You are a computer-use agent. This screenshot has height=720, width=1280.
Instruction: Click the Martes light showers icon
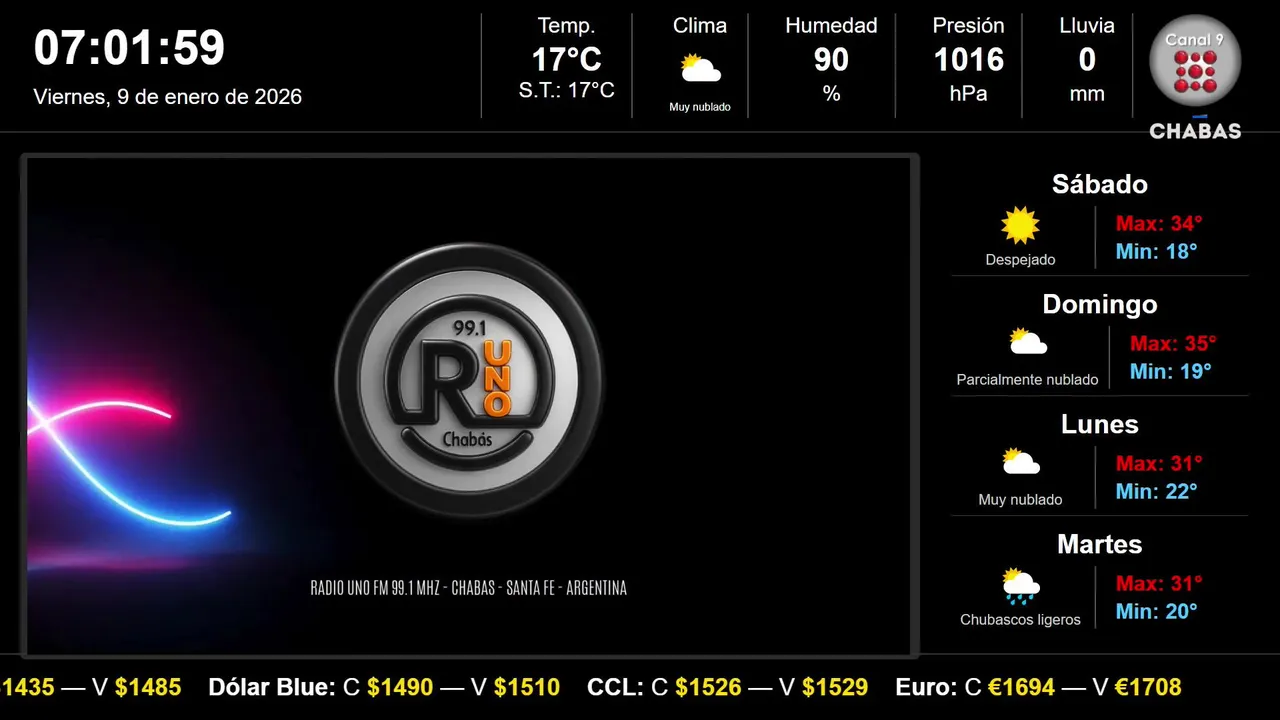[x=1020, y=586]
